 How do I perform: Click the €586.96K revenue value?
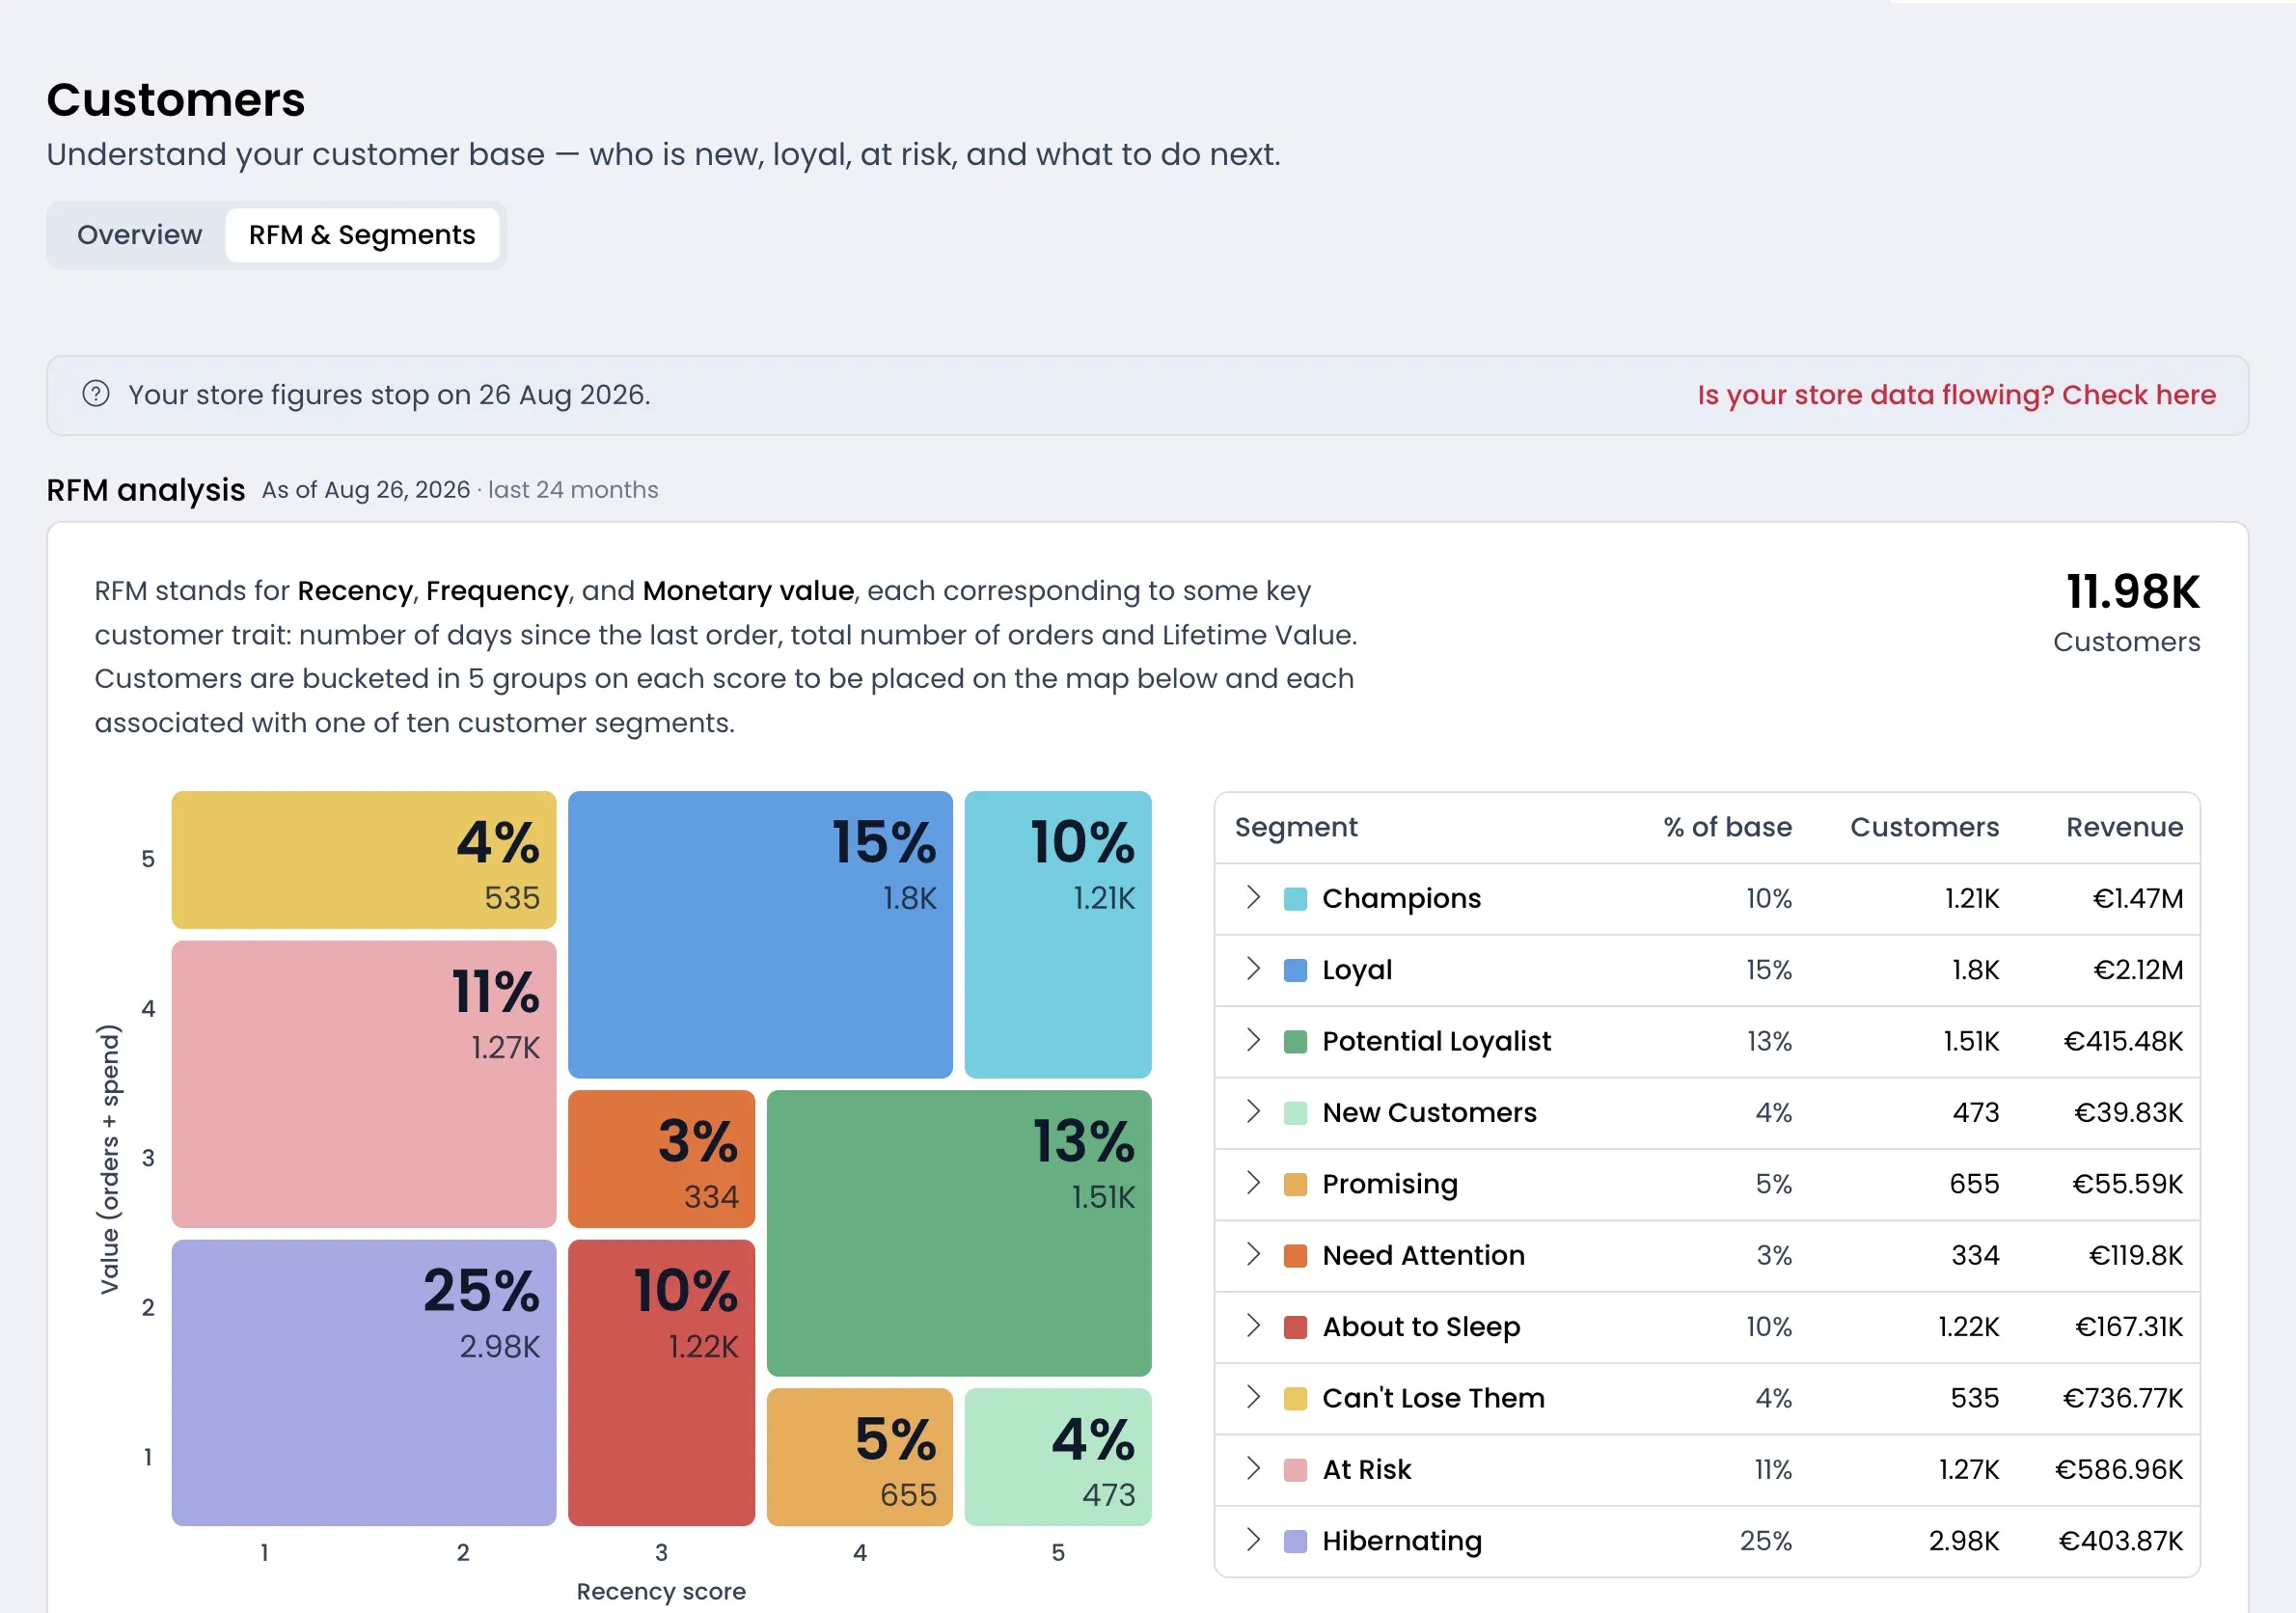tap(2118, 1470)
